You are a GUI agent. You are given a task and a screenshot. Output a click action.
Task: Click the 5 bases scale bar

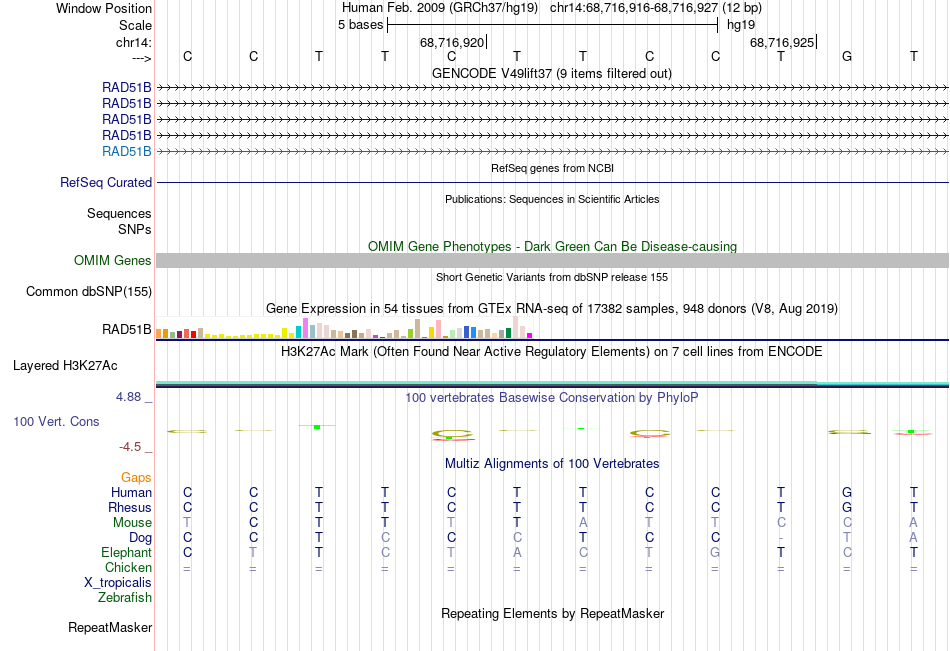[x=553, y=25]
